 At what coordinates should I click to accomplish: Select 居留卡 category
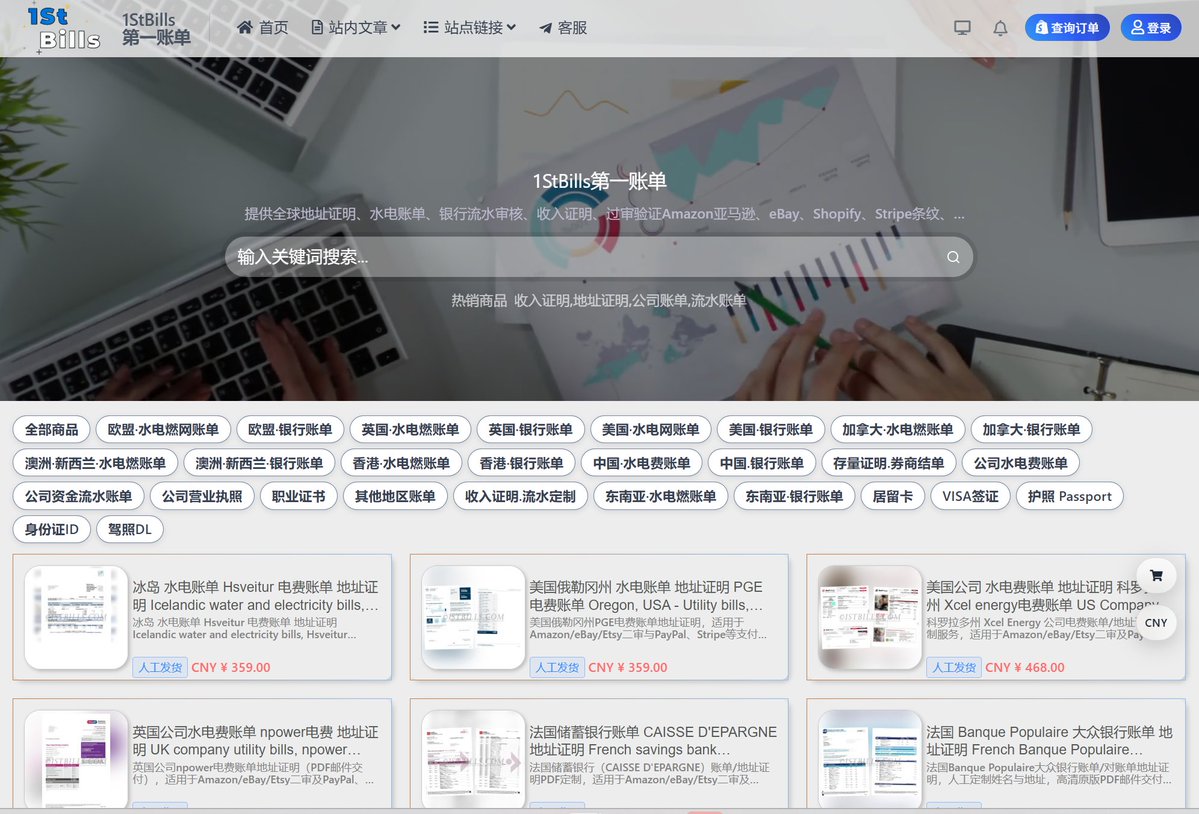pyautogui.click(x=893, y=496)
